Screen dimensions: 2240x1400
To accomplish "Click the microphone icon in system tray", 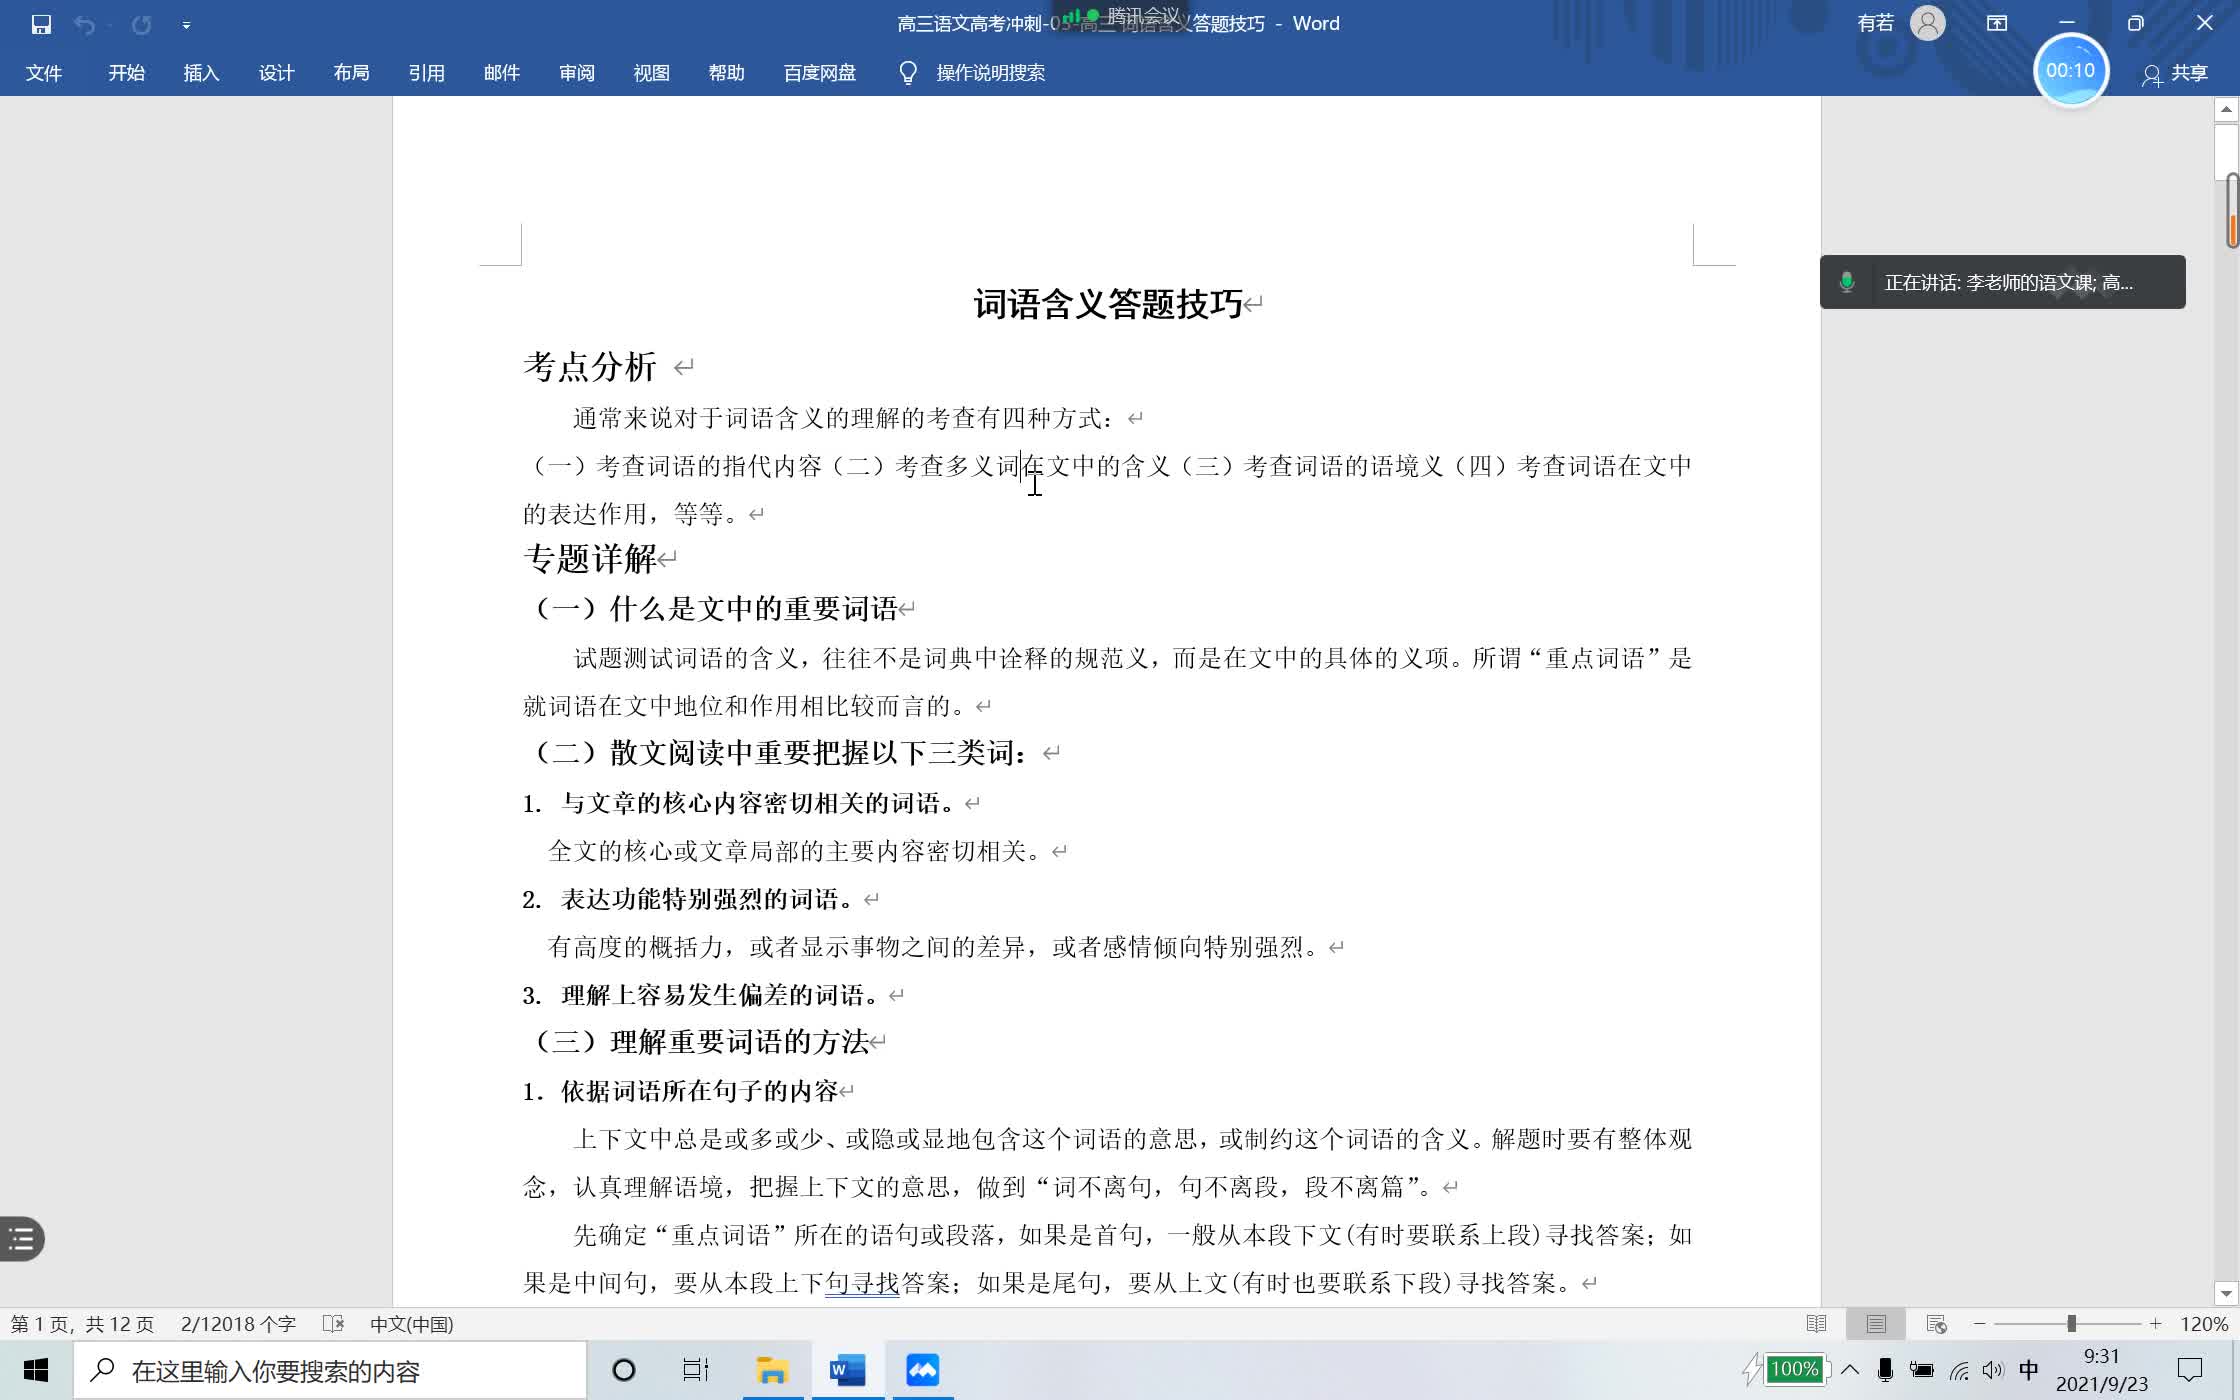I will (x=1885, y=1370).
